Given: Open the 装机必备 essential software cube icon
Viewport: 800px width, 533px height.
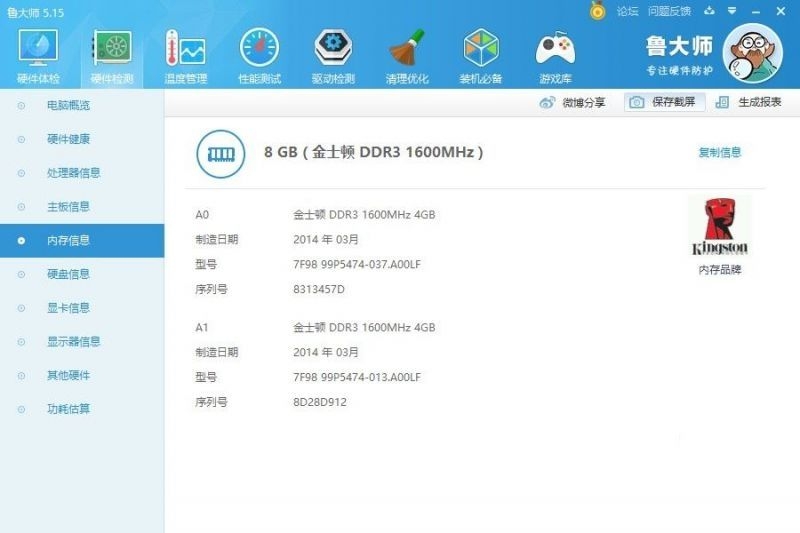Looking at the screenshot, I should 481,56.
